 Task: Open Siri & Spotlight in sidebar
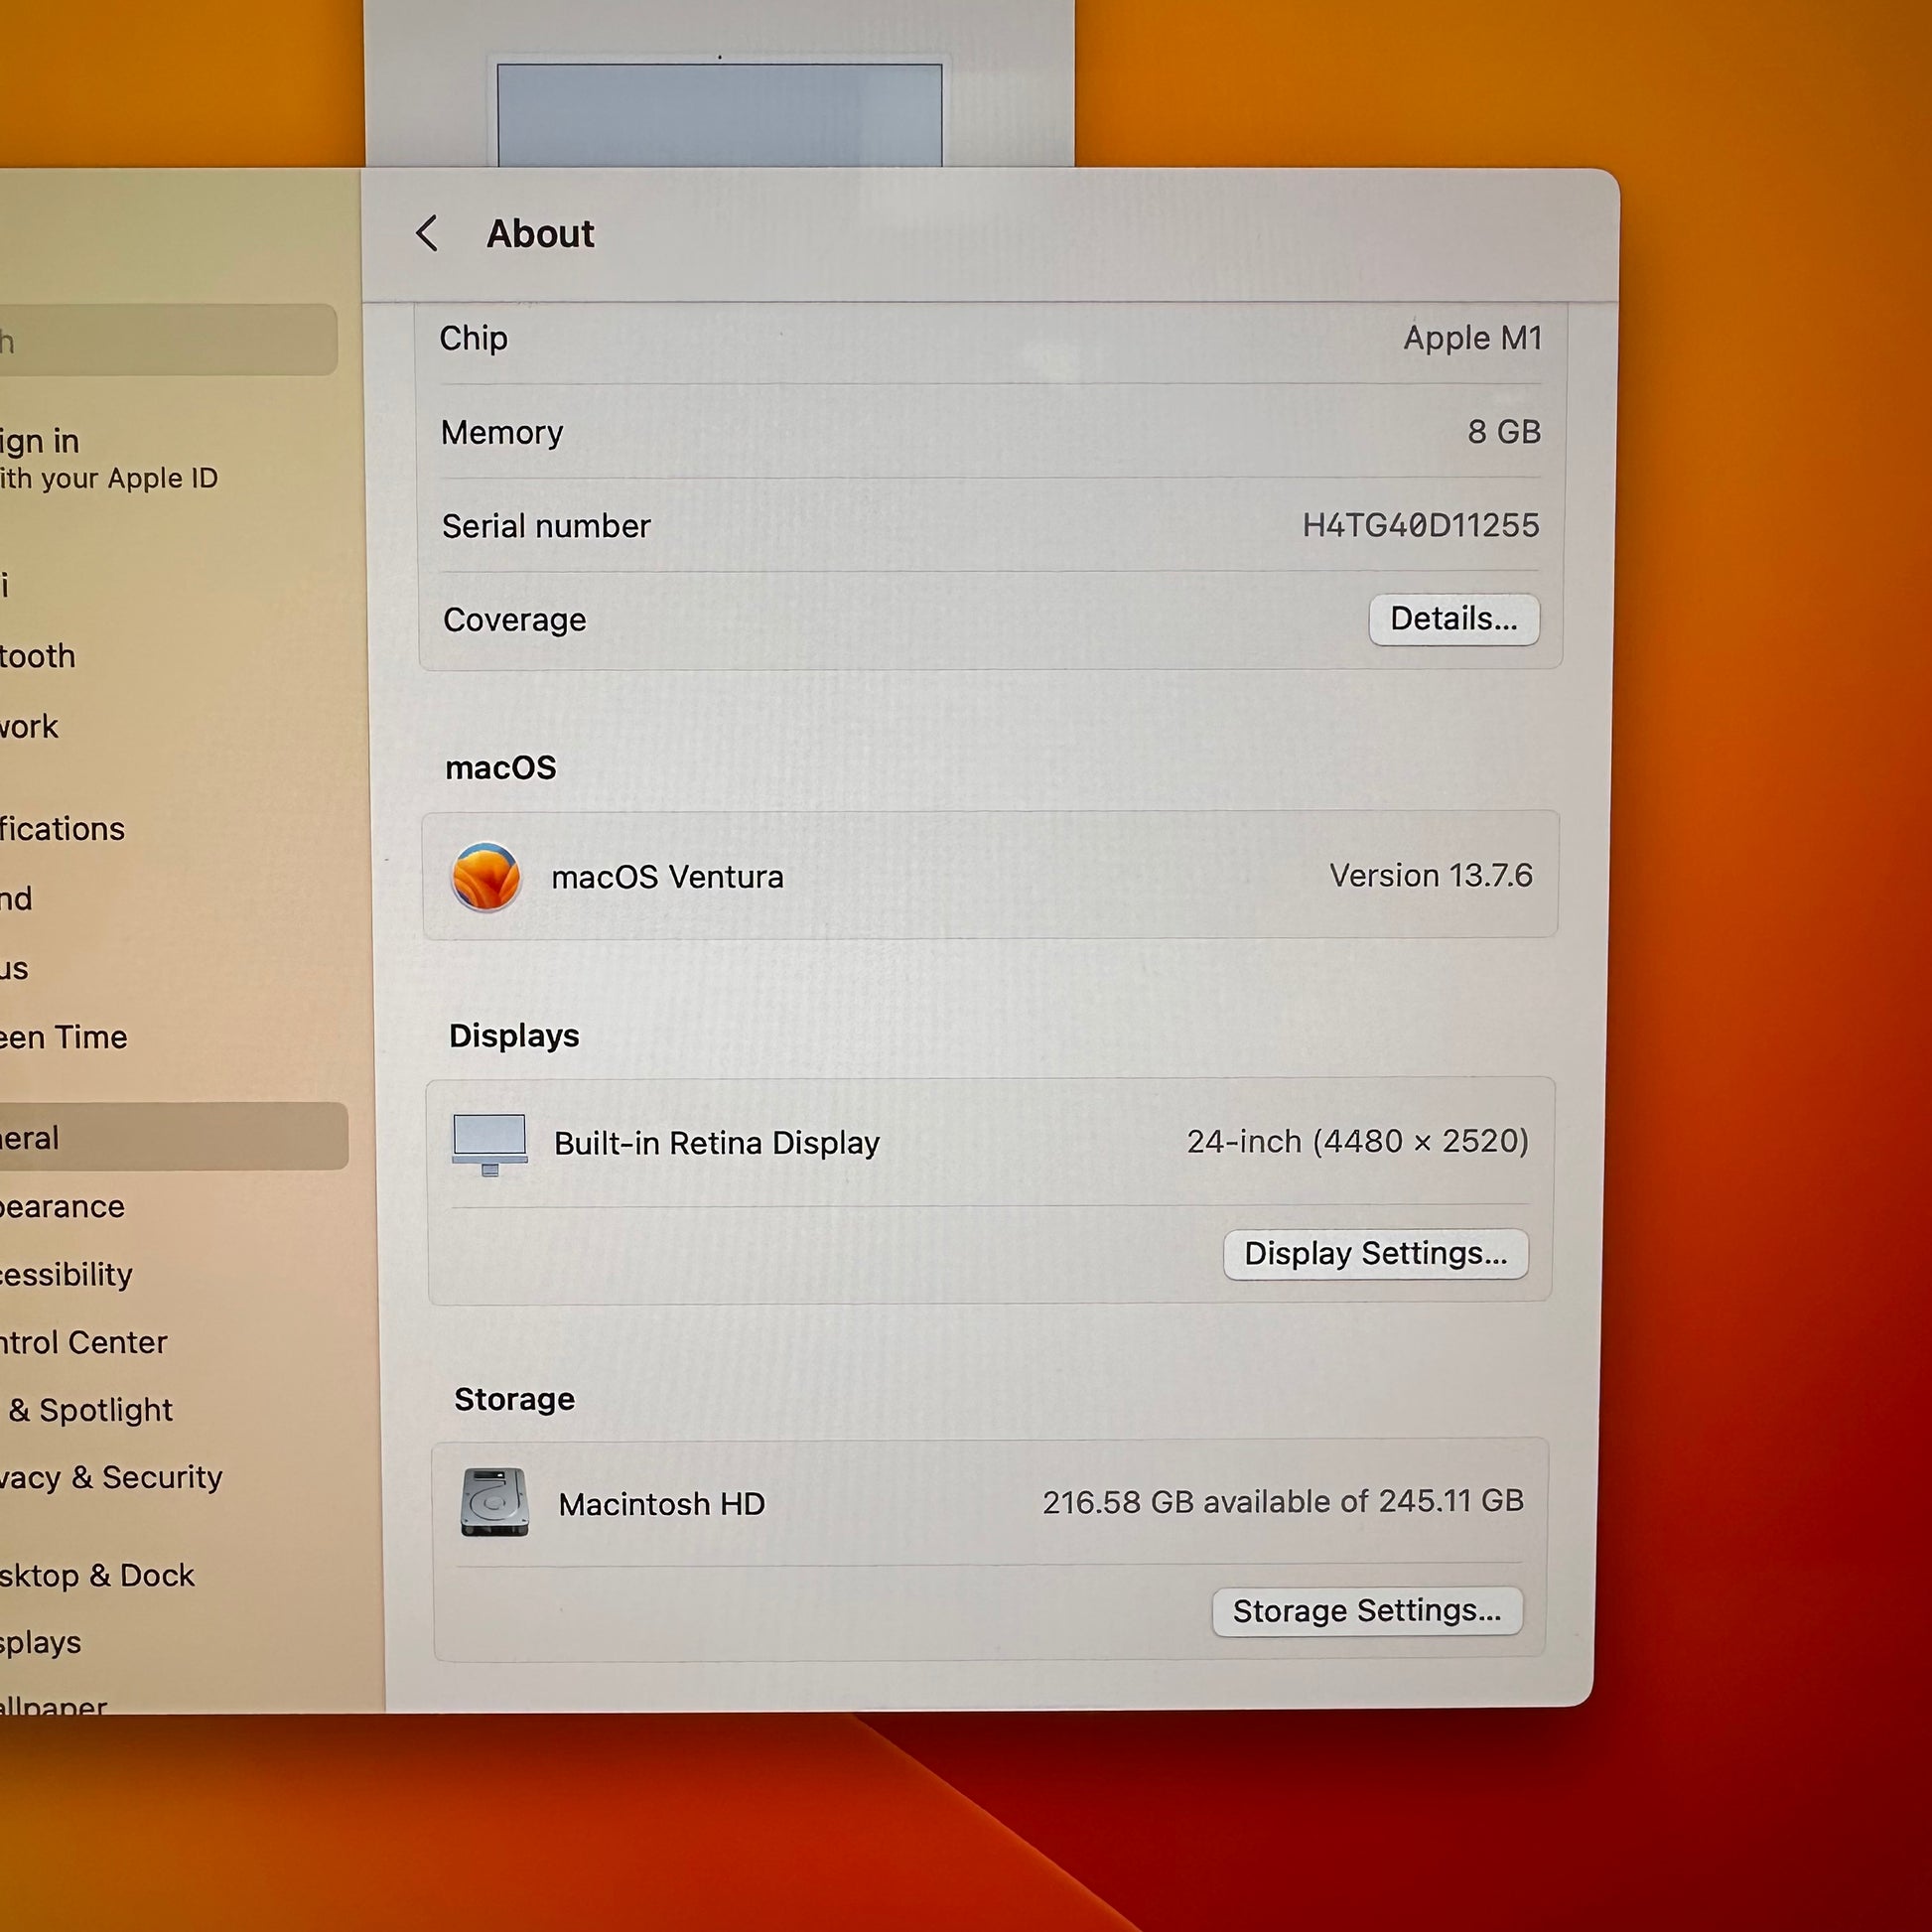[x=88, y=1410]
